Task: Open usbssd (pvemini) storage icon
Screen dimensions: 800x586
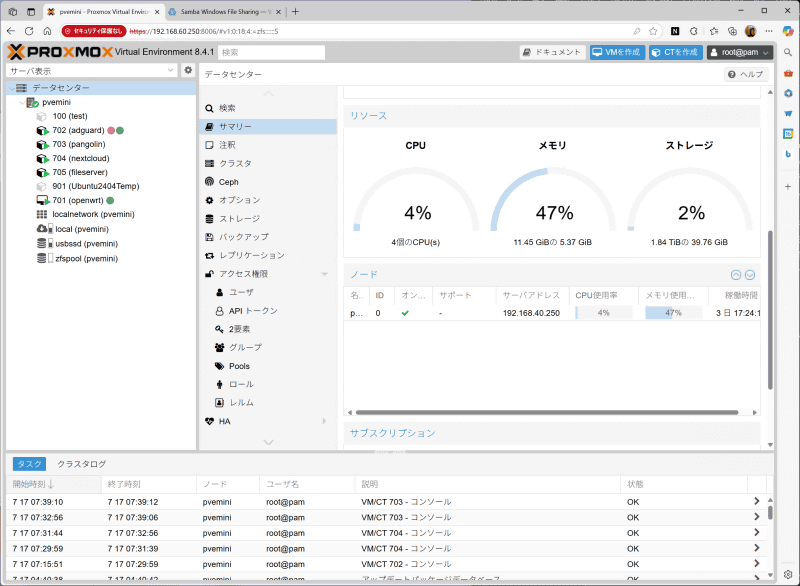Action: pos(44,244)
